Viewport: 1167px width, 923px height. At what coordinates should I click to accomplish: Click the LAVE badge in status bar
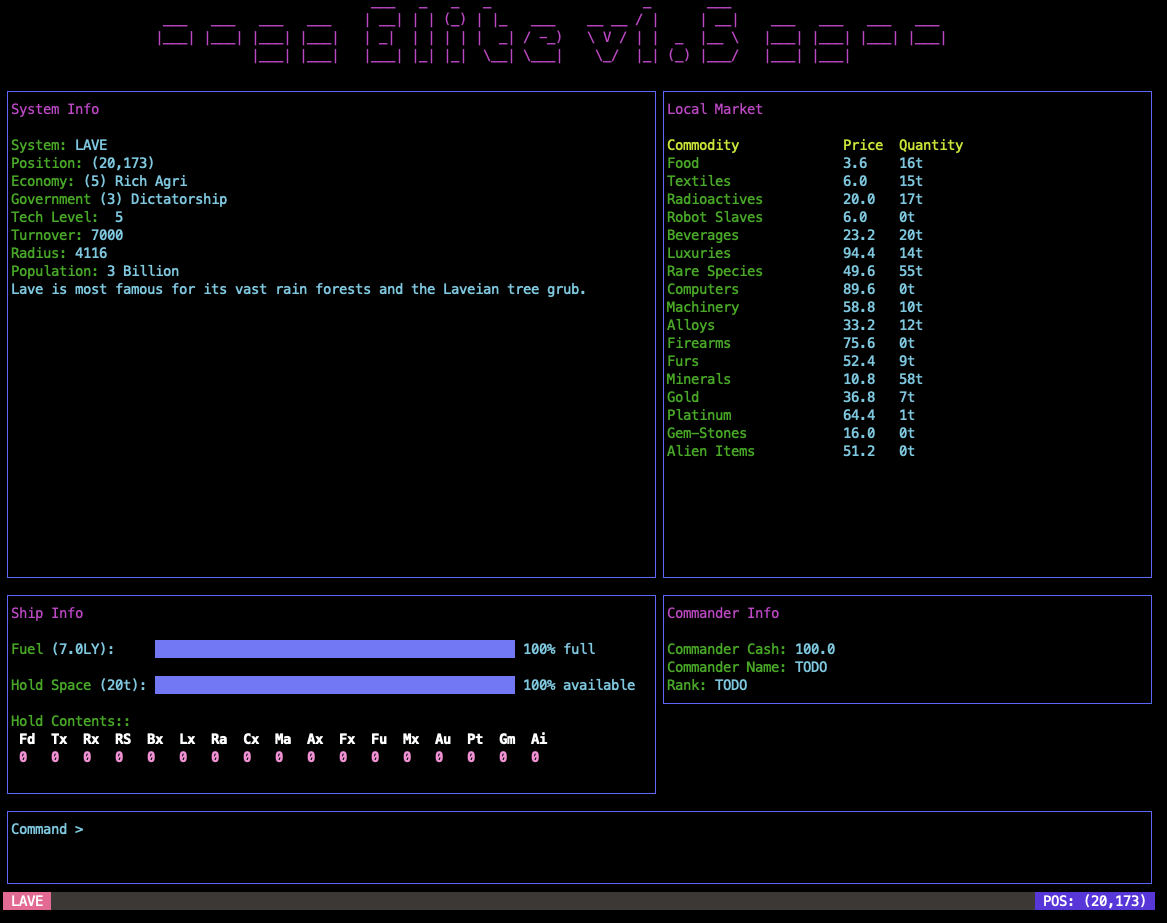(27, 901)
